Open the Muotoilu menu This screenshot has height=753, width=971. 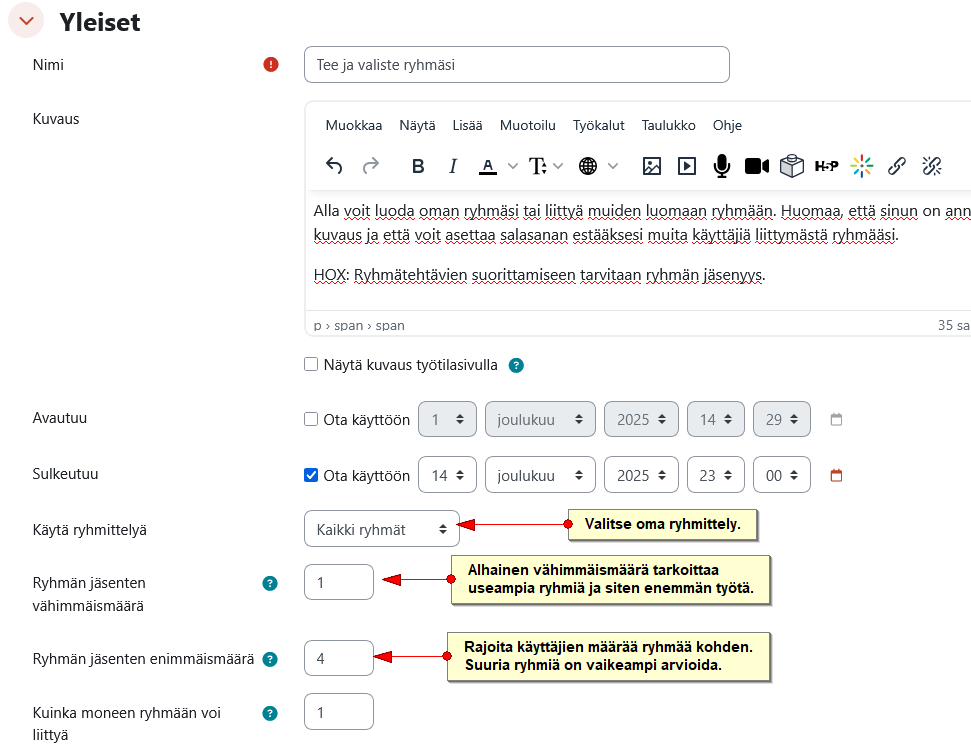point(528,125)
